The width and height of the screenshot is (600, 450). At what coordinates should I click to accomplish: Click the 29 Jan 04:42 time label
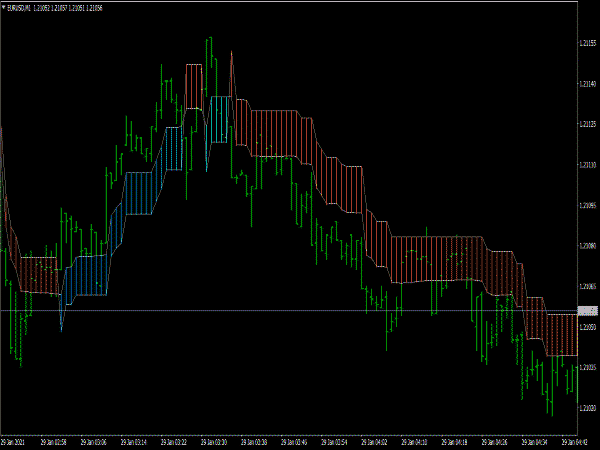pos(574,442)
